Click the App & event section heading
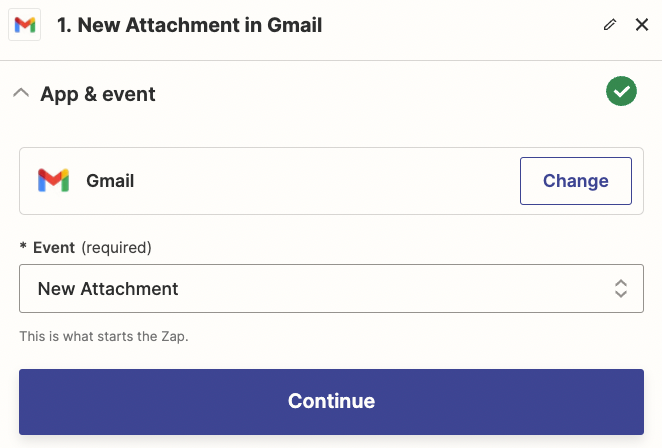This screenshot has height=448, width=662. (98, 94)
